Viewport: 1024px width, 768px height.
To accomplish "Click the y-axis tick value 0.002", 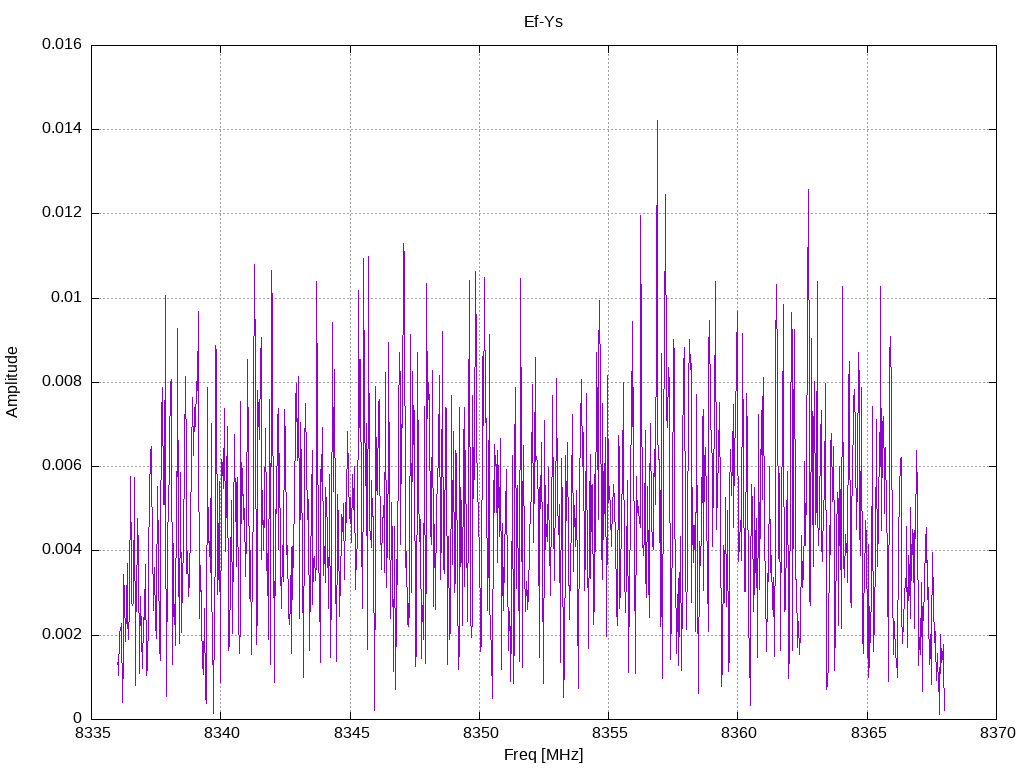I will (x=62, y=635).
